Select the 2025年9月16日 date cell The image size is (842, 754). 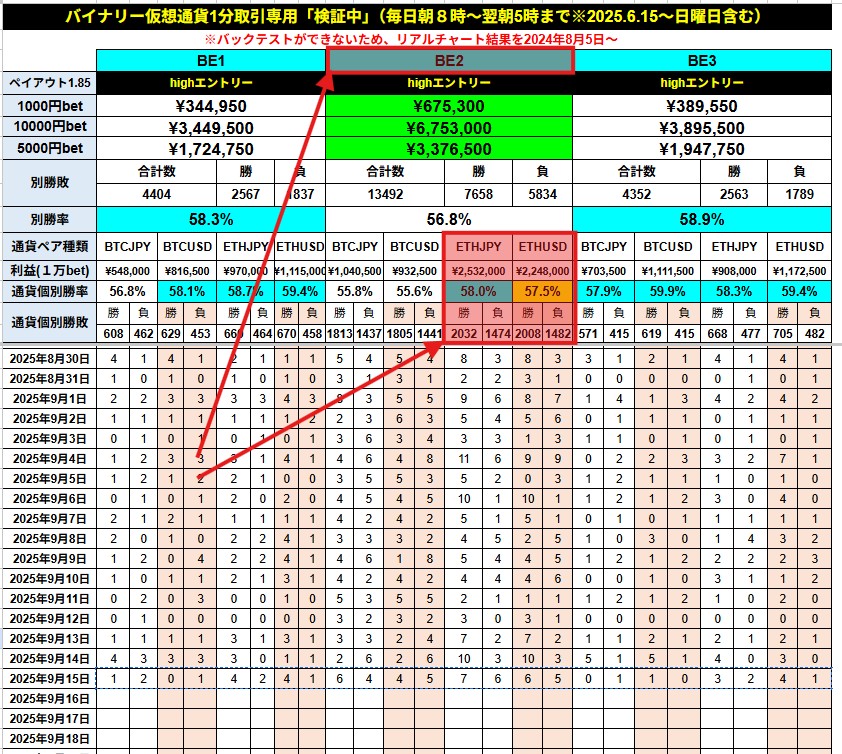point(49,699)
